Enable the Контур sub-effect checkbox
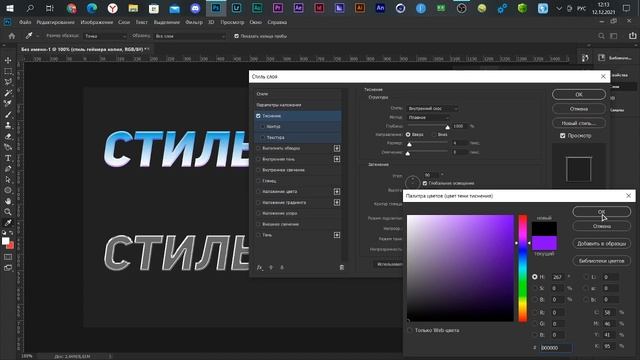The height and width of the screenshot is (360, 640). [262, 127]
